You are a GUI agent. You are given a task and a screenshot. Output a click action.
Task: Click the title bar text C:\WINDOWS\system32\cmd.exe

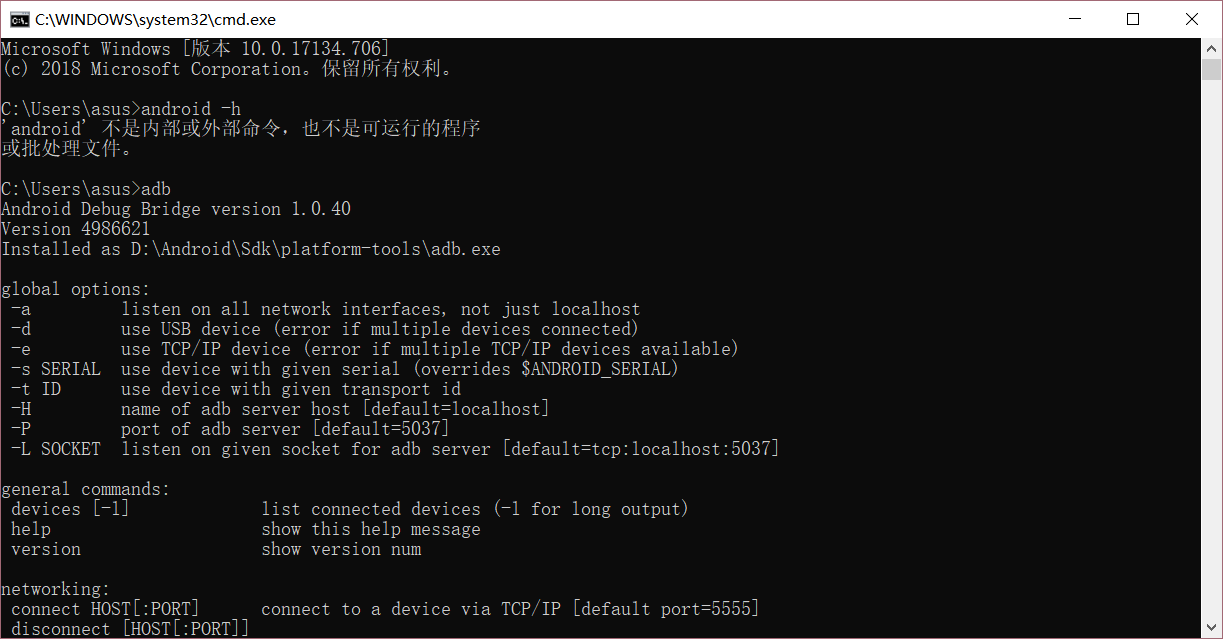point(155,19)
